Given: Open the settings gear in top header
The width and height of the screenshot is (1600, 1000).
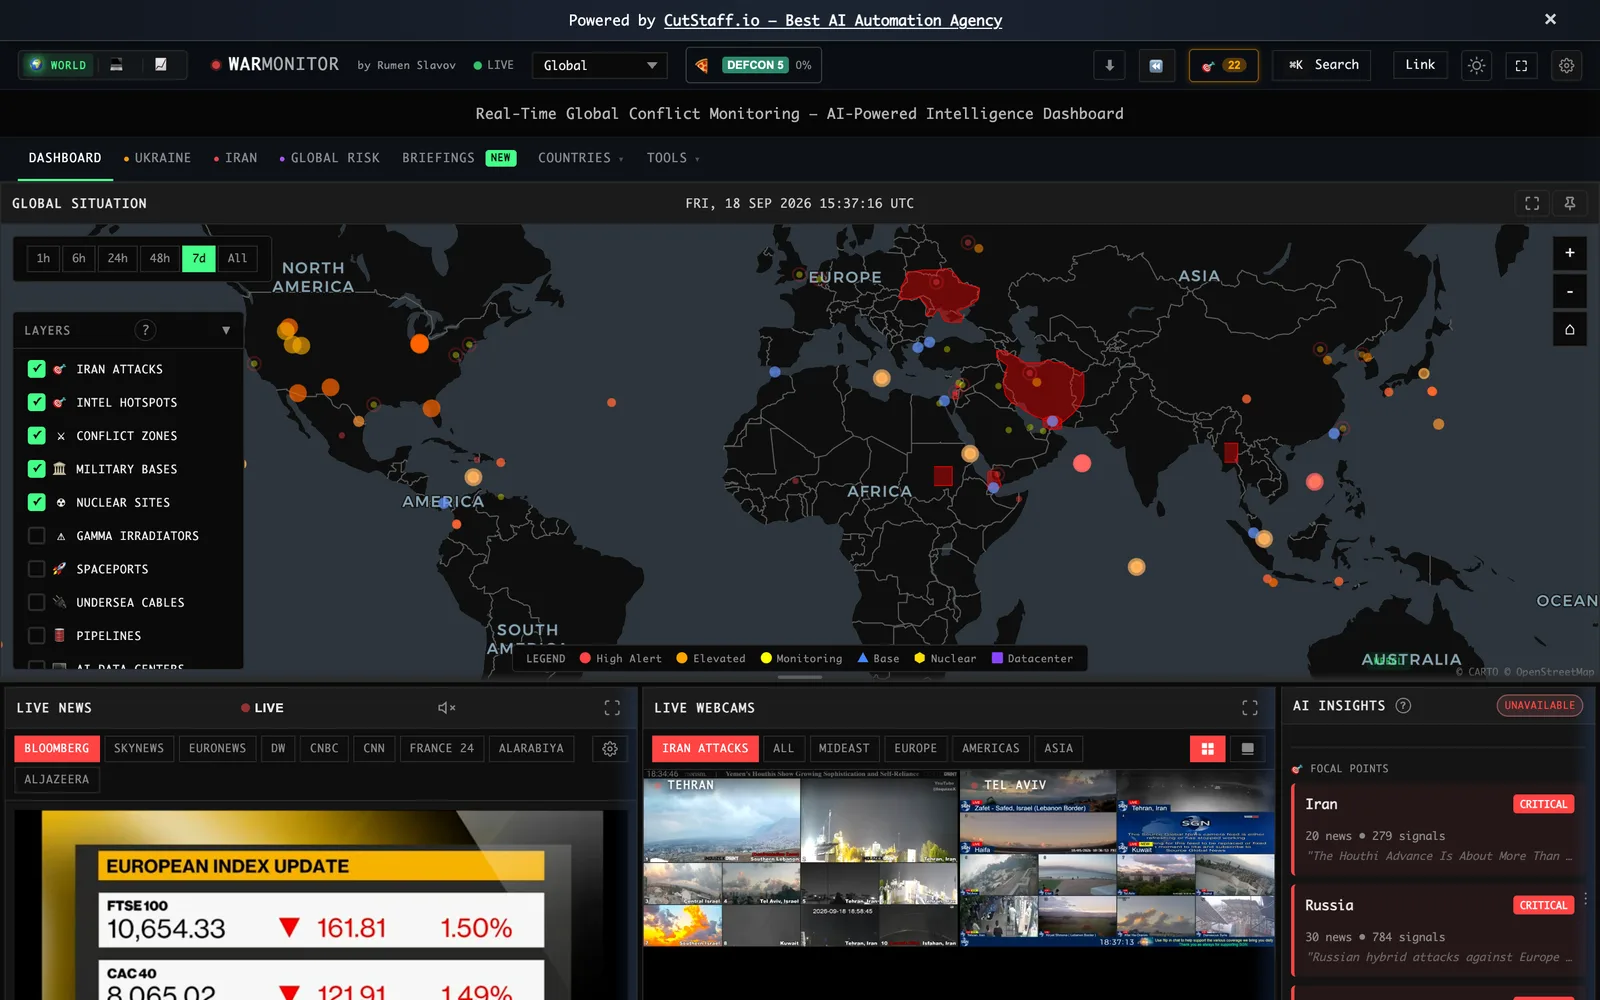Looking at the screenshot, I should point(1566,65).
